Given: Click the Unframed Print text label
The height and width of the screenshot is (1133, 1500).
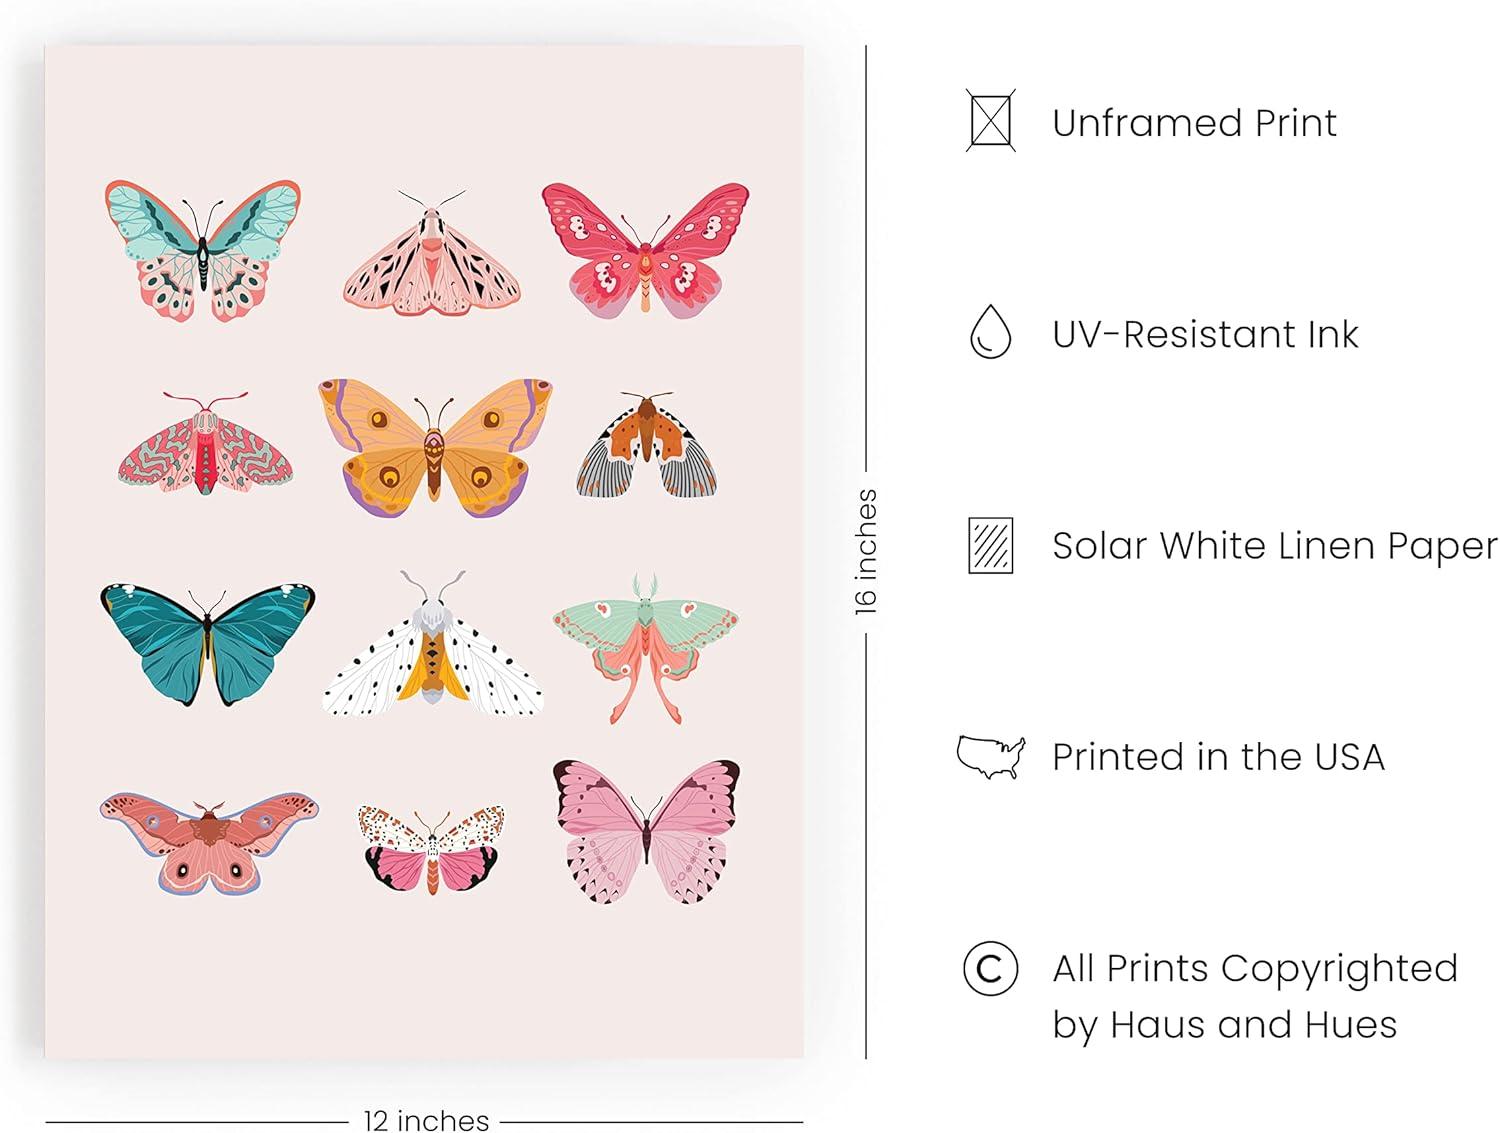Looking at the screenshot, I should click(1194, 123).
